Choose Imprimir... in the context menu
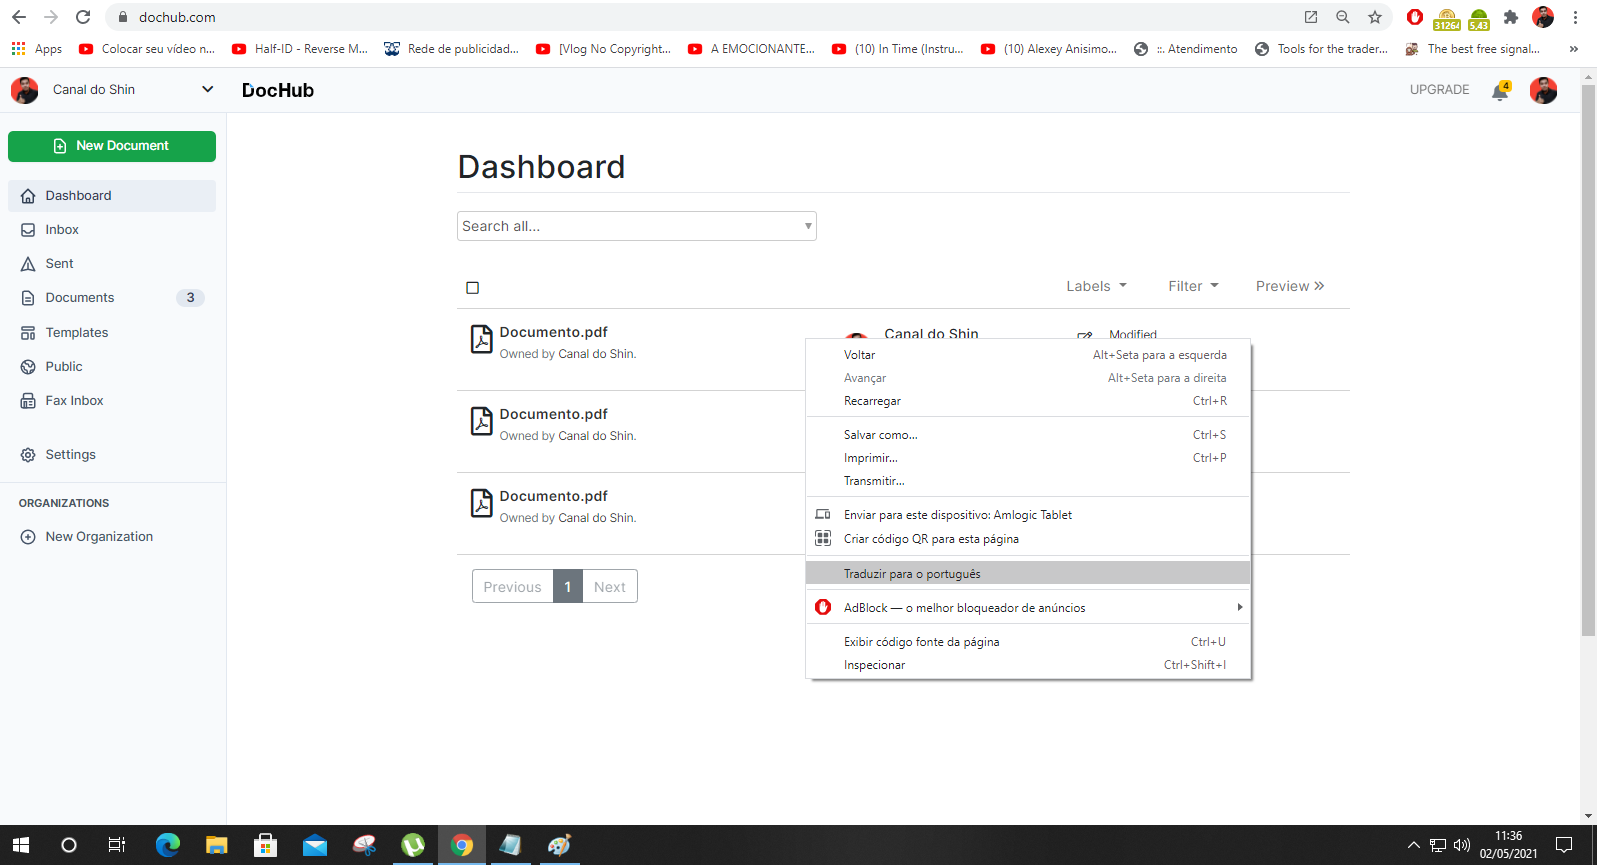This screenshot has height=865, width=1597. tap(1028, 458)
